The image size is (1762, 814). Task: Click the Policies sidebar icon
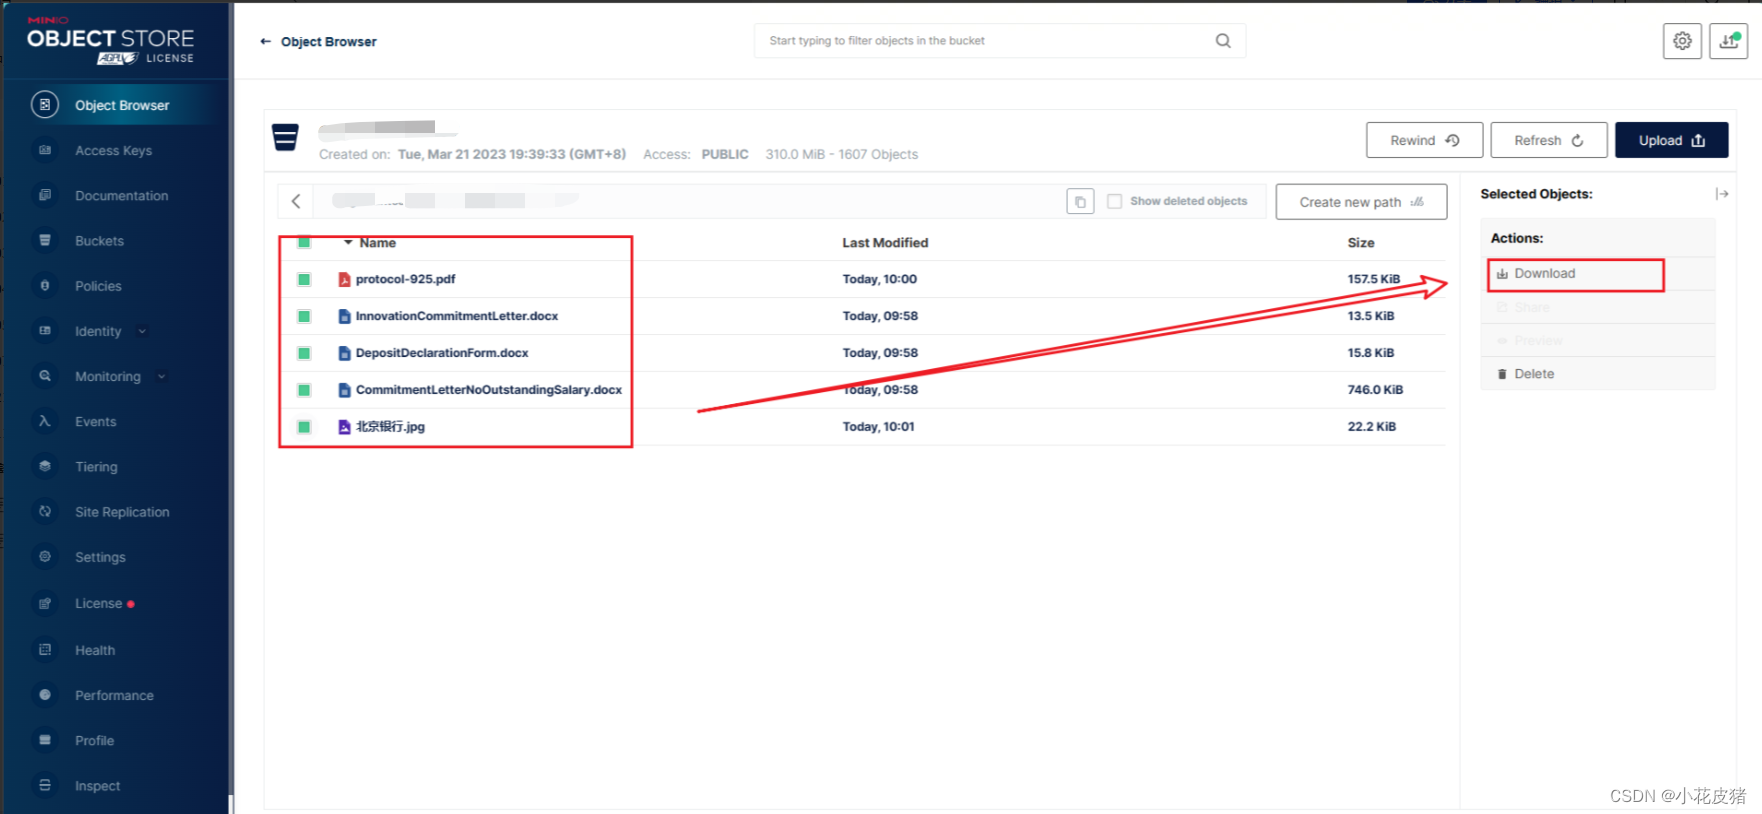click(45, 285)
